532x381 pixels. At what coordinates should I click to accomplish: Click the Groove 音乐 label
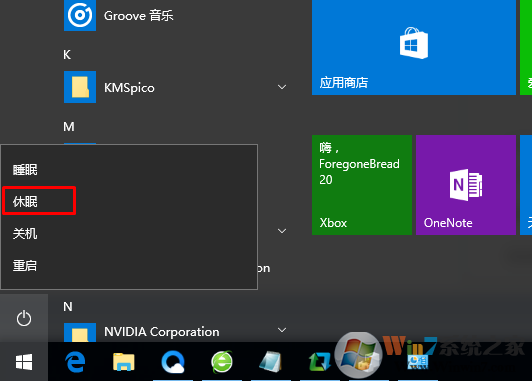point(138,16)
